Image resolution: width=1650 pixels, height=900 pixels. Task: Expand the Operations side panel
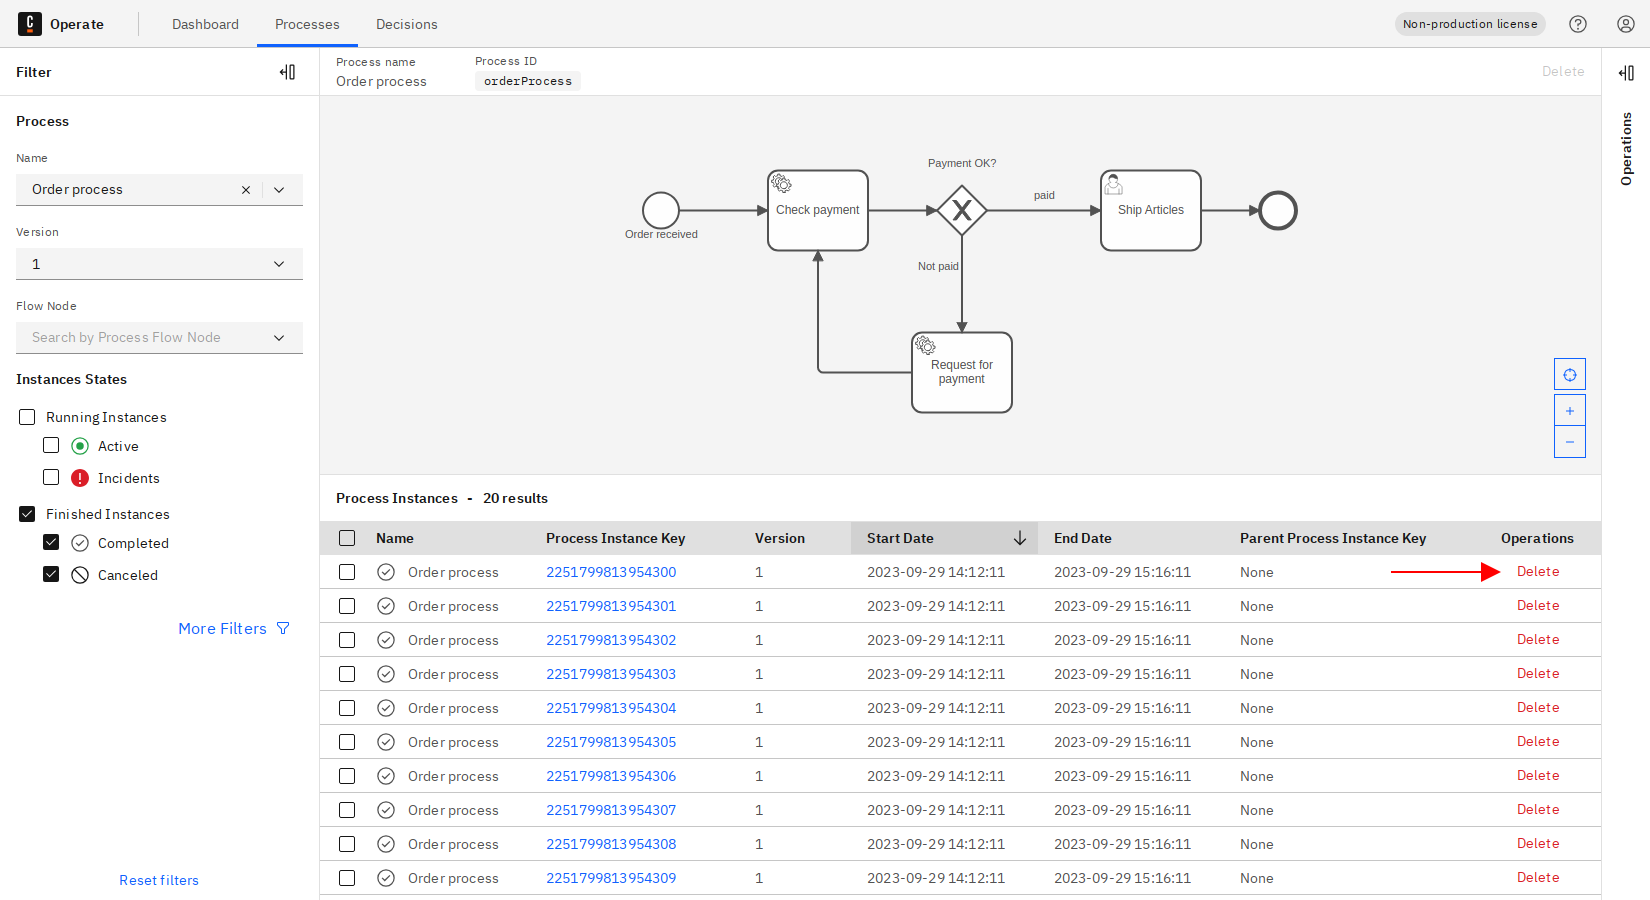[1626, 72]
